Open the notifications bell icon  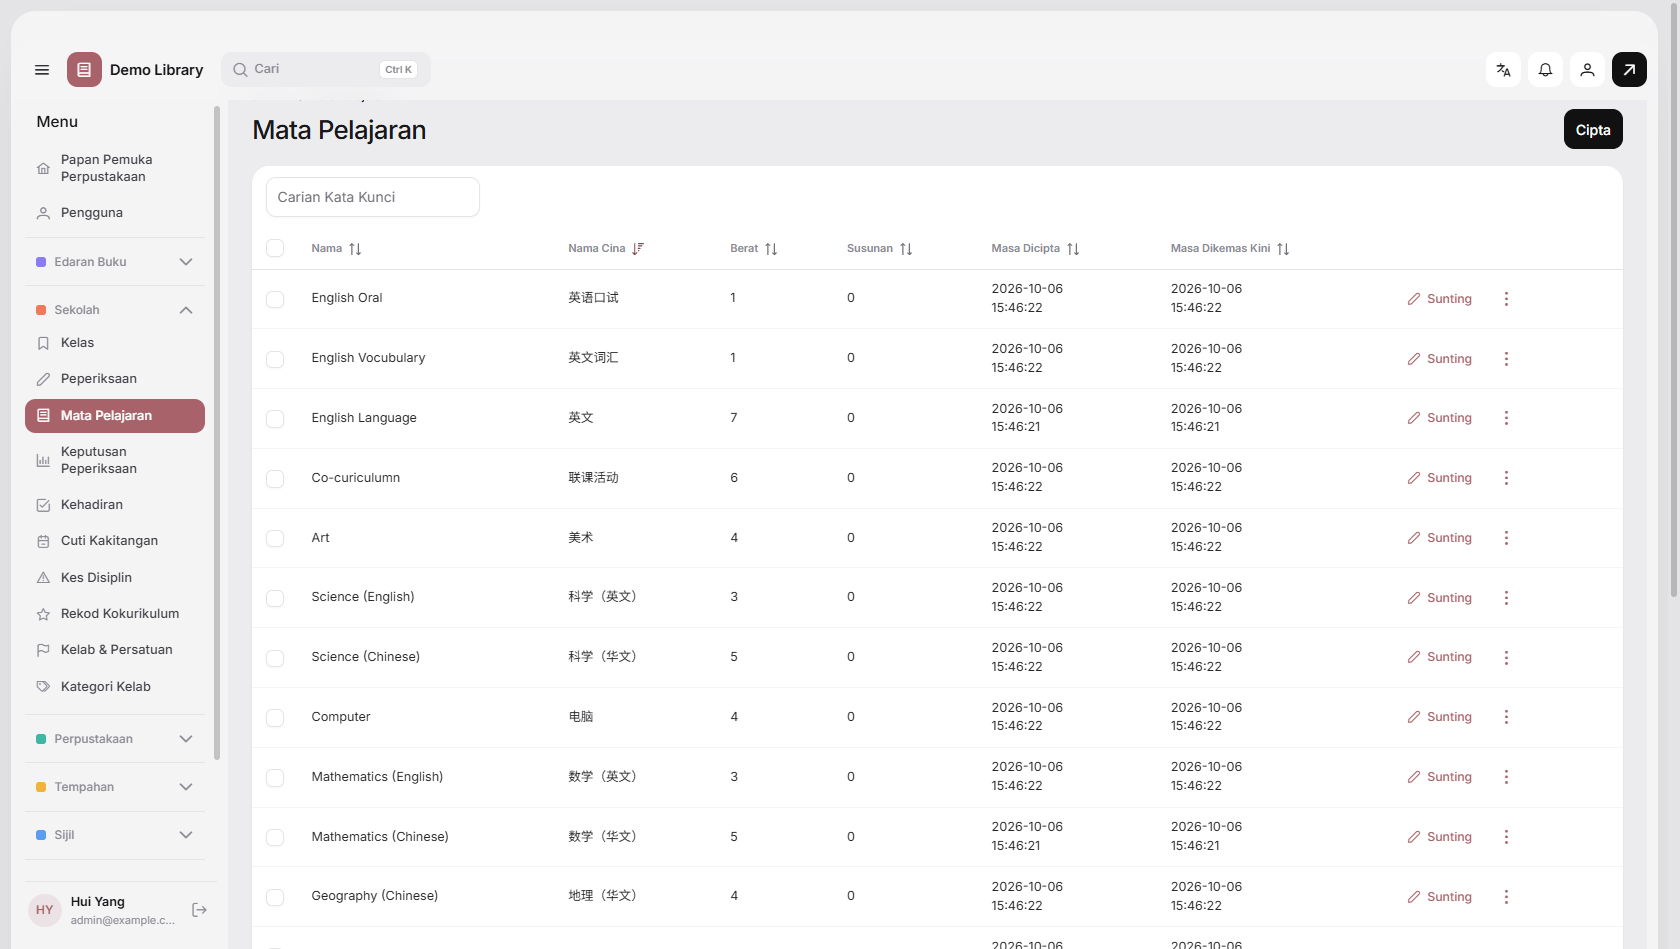(x=1545, y=70)
